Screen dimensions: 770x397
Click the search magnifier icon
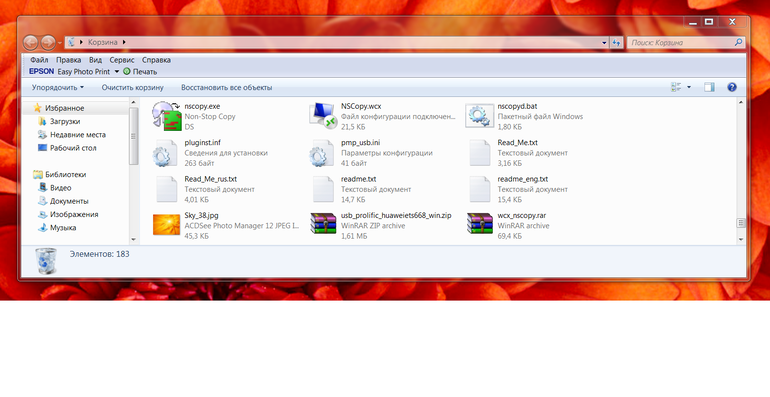tap(738, 43)
